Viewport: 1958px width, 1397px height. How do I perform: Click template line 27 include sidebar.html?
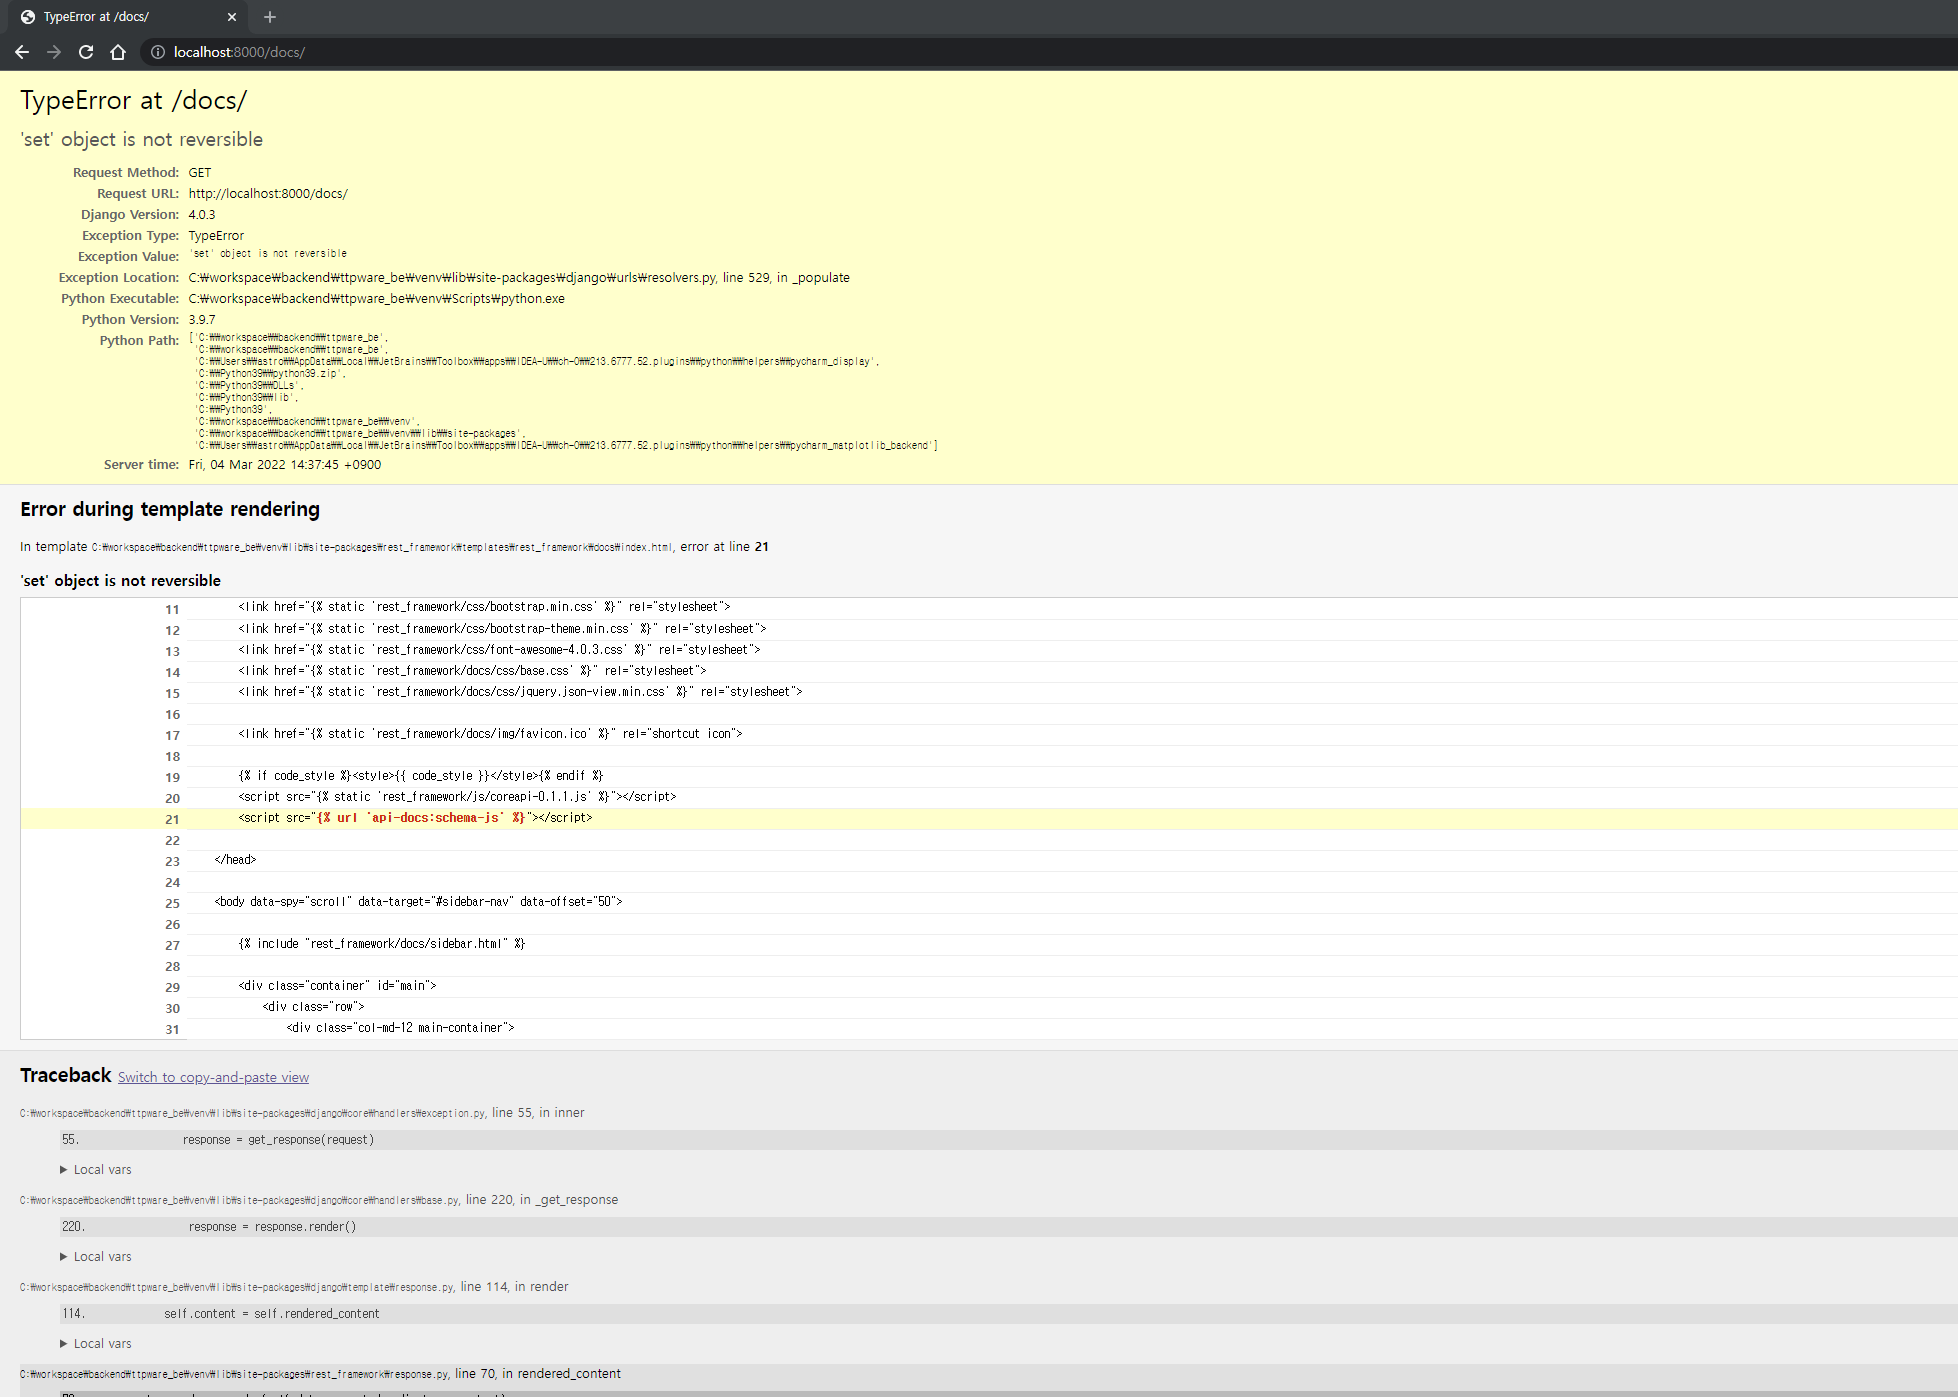tap(382, 944)
